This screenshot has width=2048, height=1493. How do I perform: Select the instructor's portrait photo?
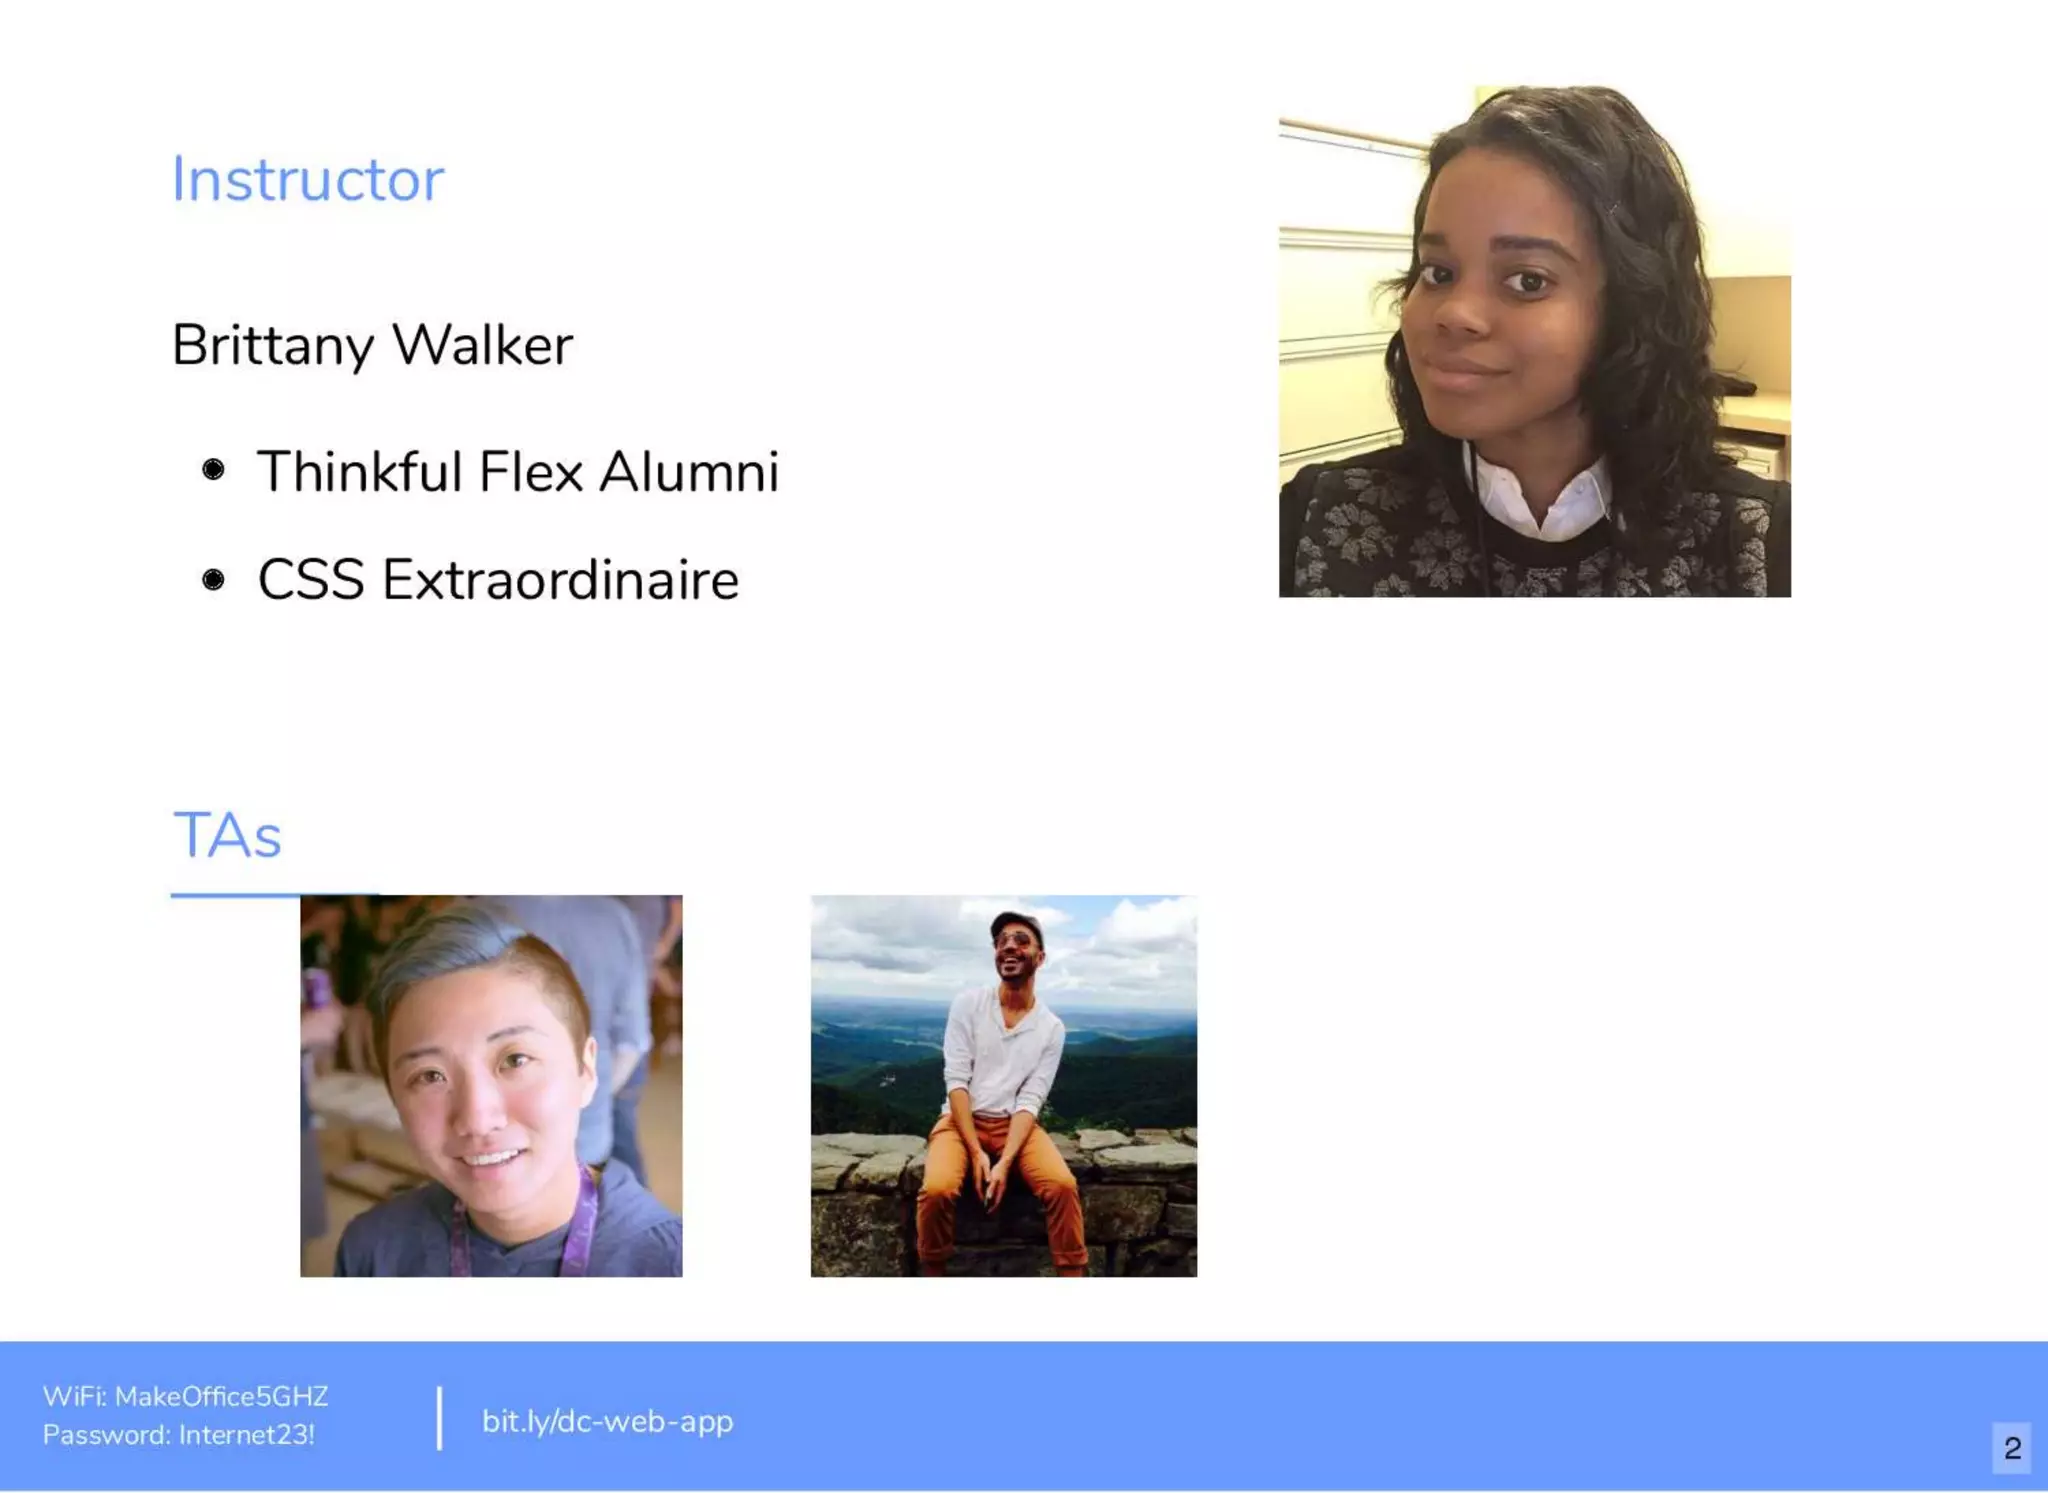pyautogui.click(x=1534, y=341)
